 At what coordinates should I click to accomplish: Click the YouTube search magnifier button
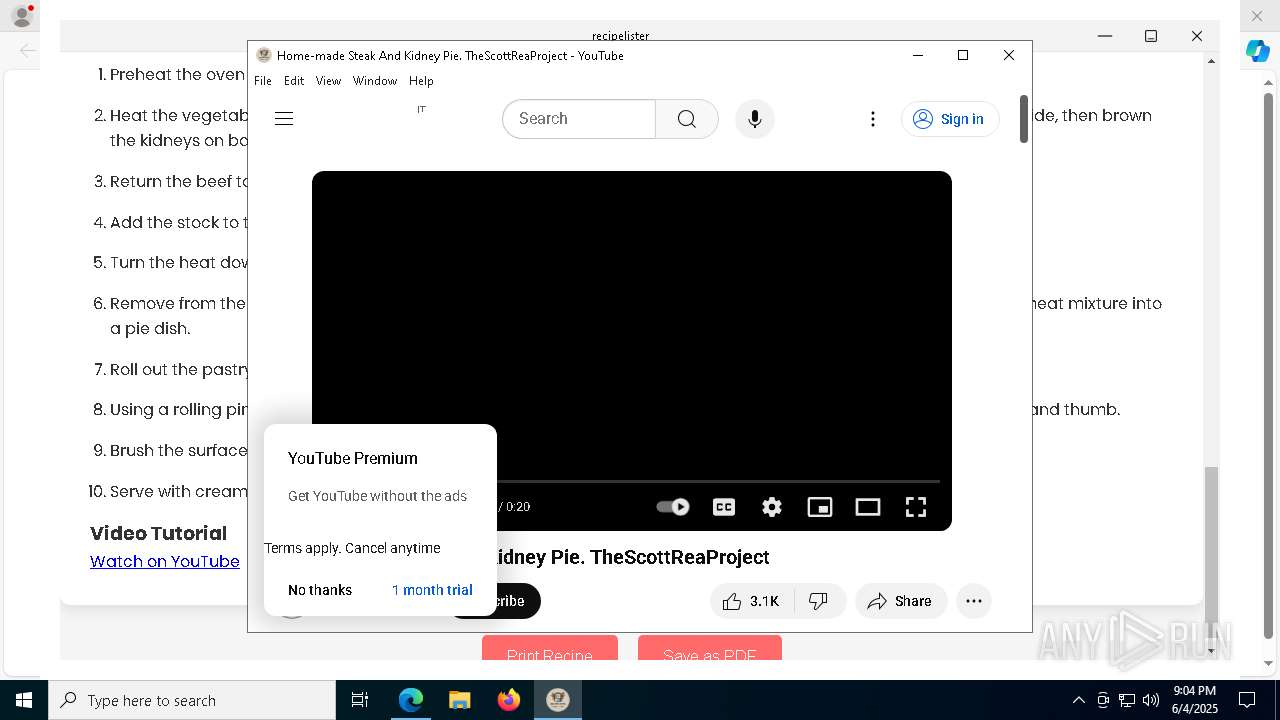pyautogui.click(x=687, y=119)
